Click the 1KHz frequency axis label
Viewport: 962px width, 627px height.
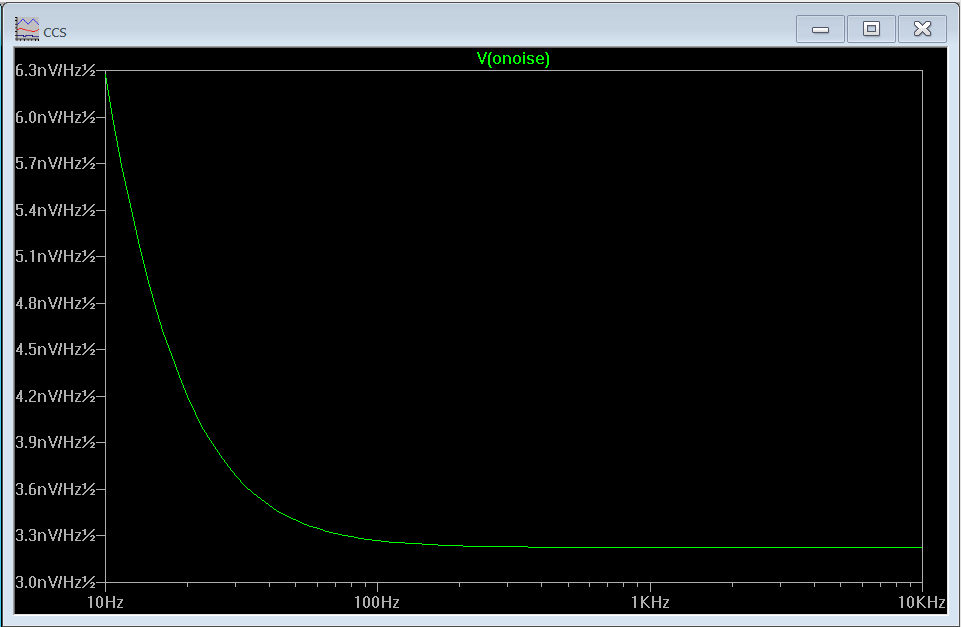coord(650,602)
